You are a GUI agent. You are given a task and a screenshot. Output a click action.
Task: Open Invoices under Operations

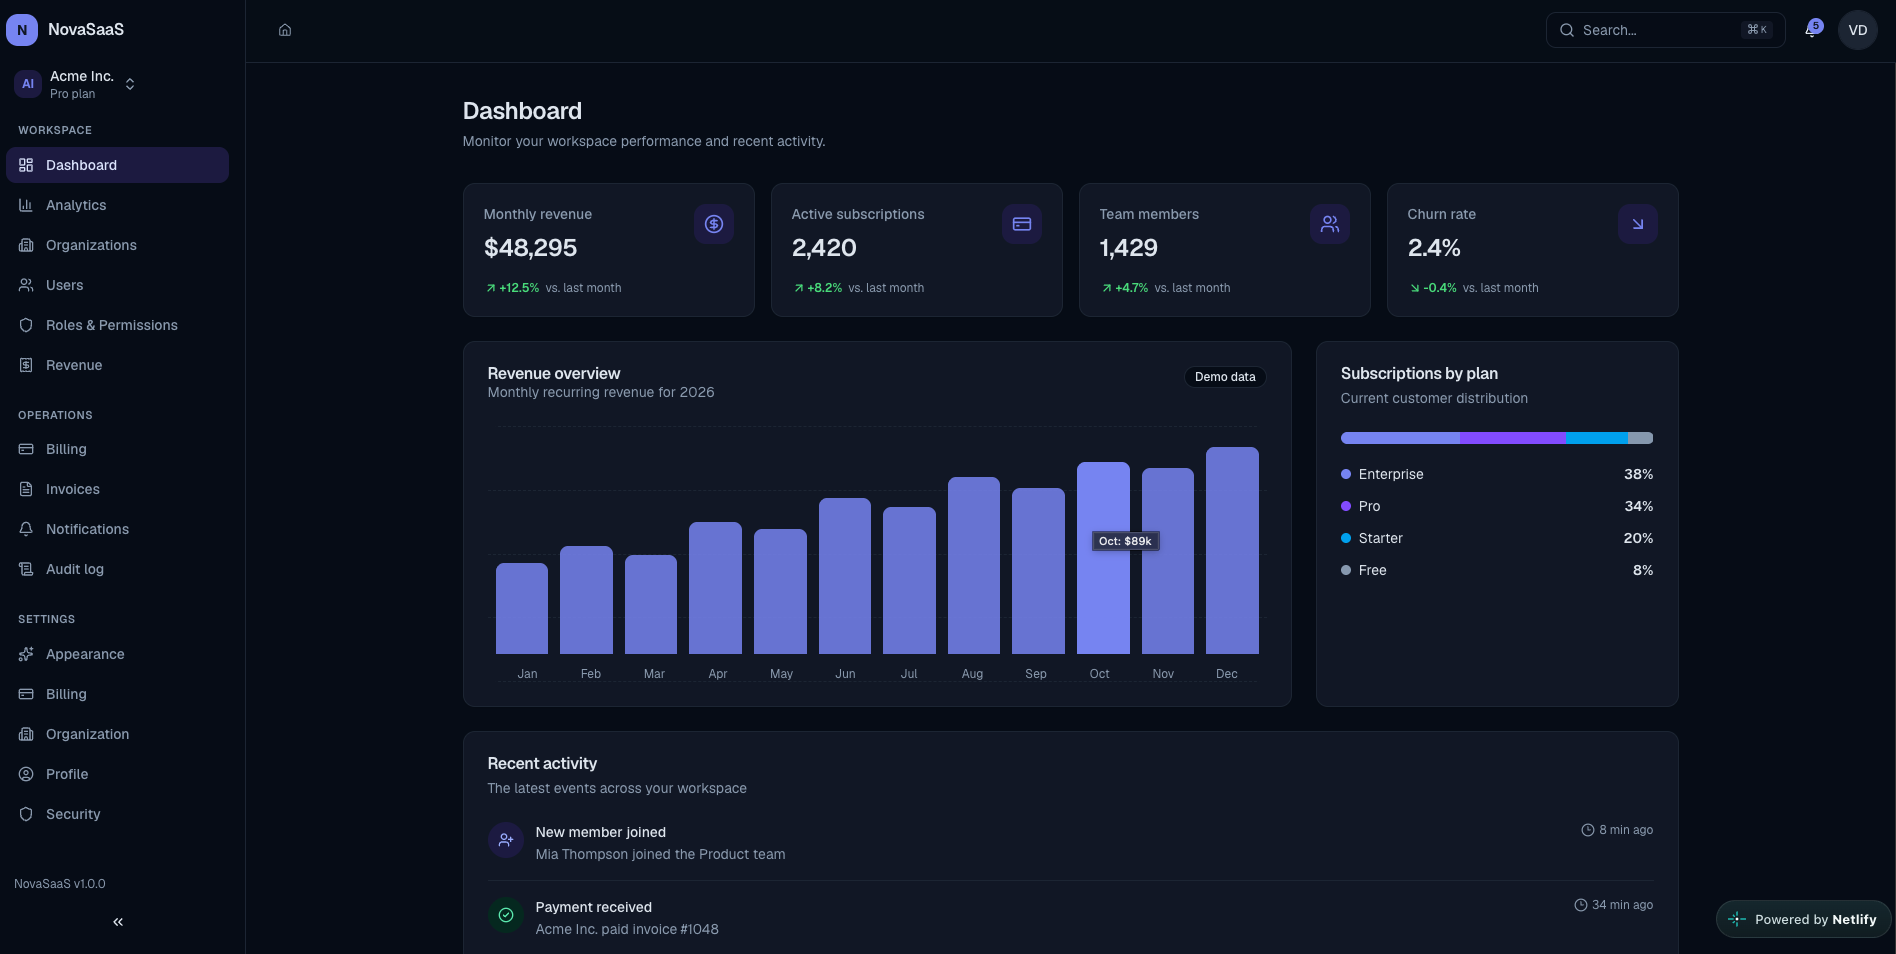pyautogui.click(x=117, y=489)
